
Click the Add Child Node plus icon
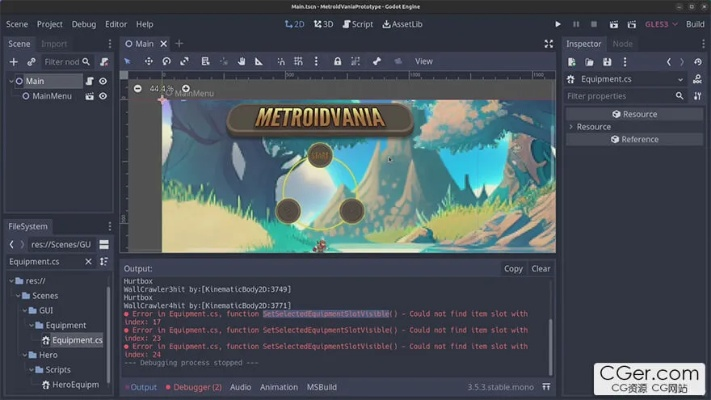14,62
